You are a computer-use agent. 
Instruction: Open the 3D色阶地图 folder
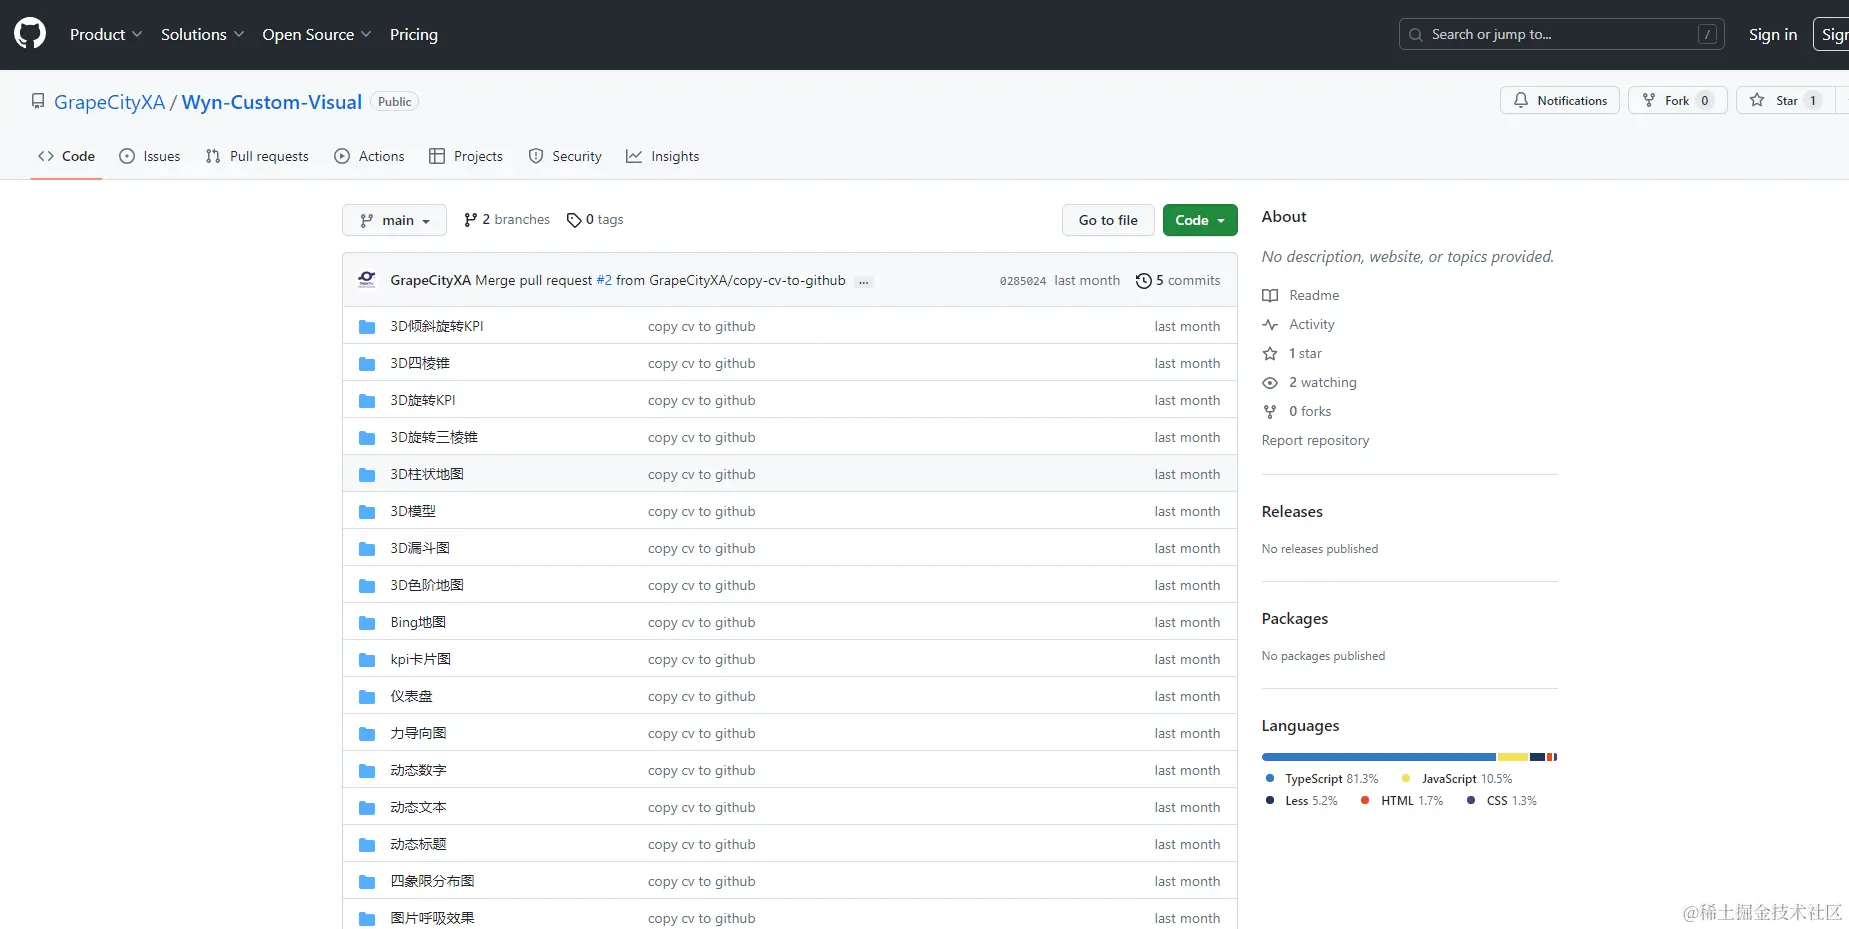(427, 585)
